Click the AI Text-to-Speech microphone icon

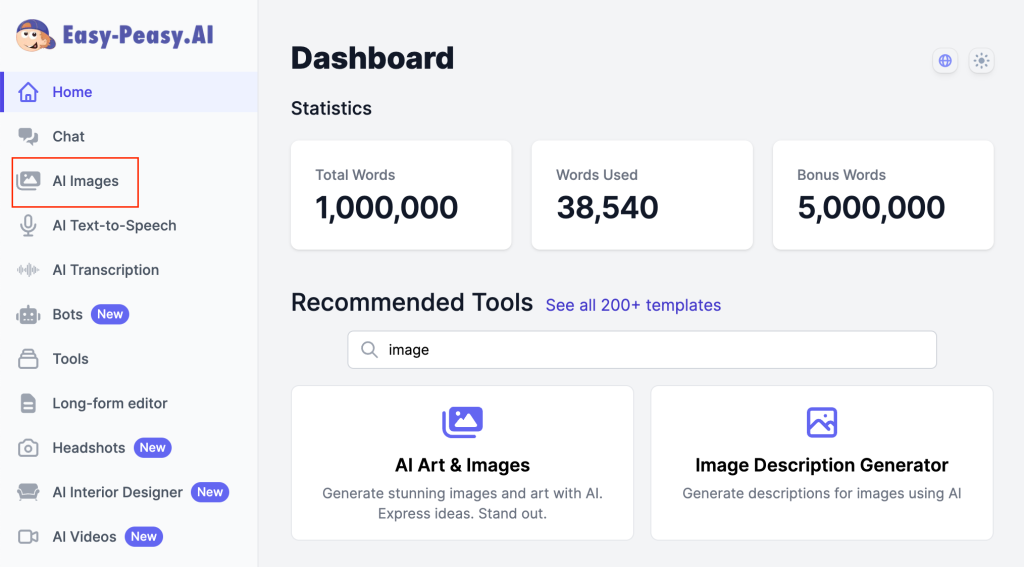tap(28, 226)
